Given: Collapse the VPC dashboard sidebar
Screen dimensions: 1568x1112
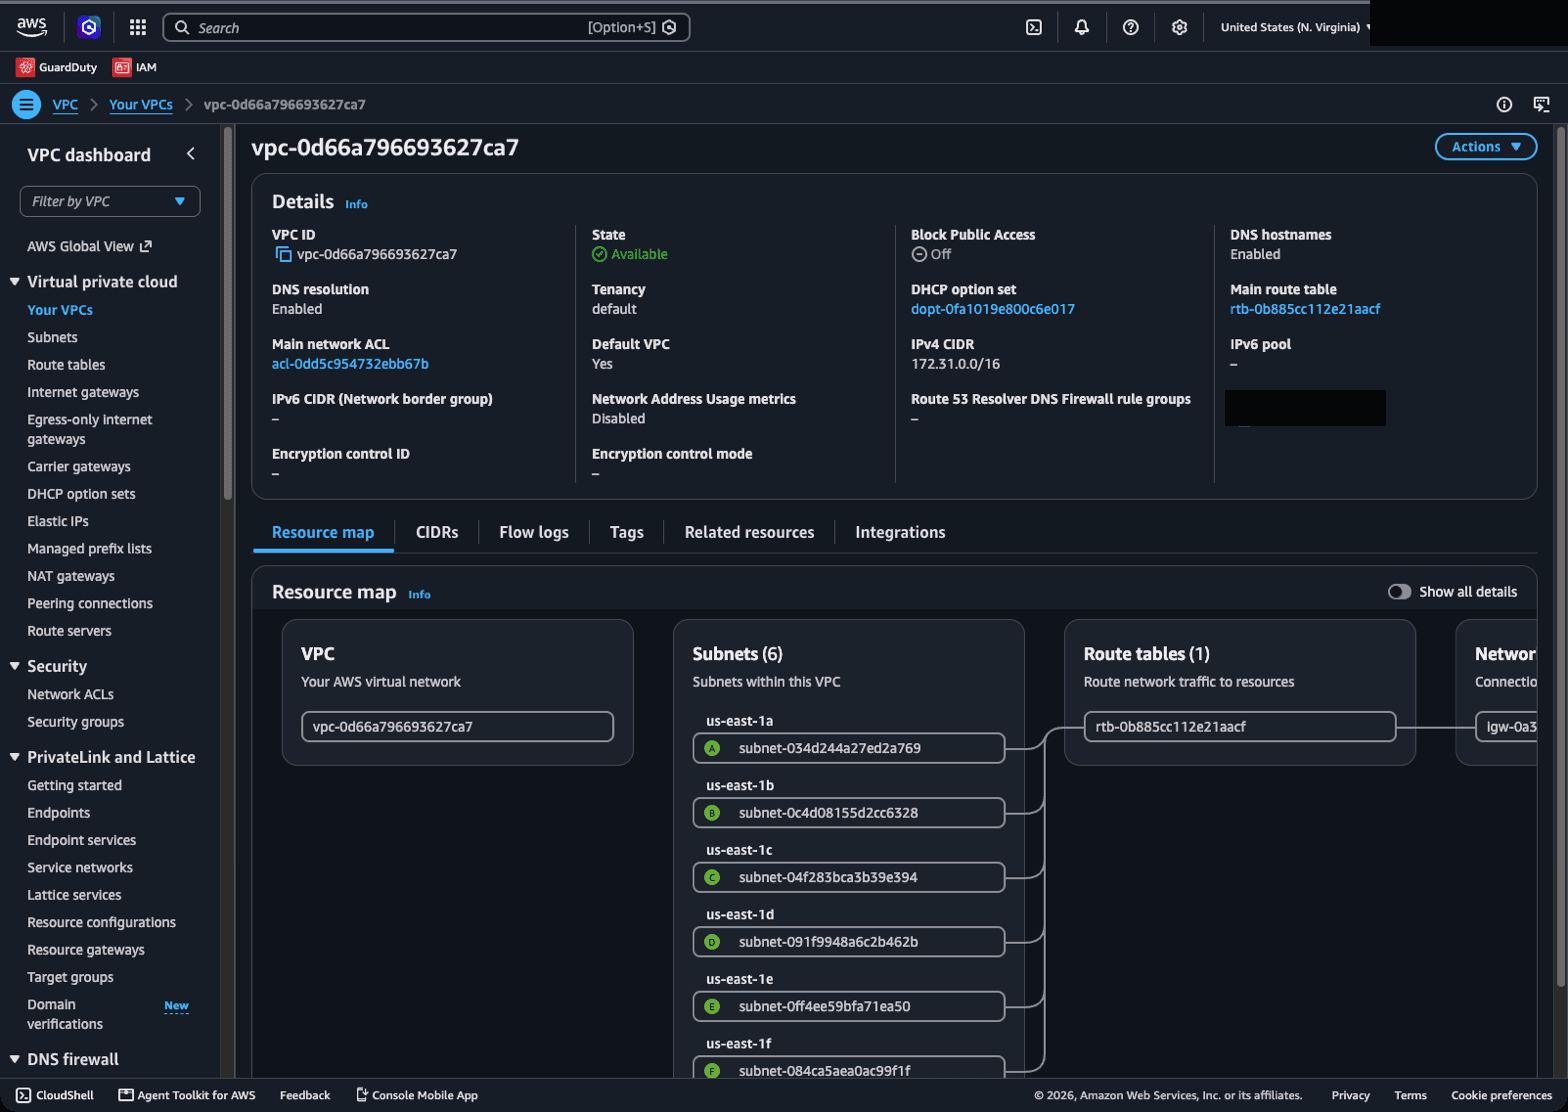Looking at the screenshot, I should click(x=191, y=154).
